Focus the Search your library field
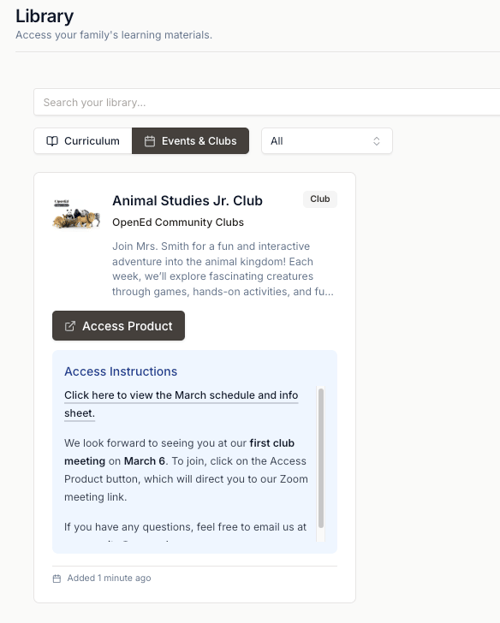Screen dimensions: 500x623 tap(266, 102)
